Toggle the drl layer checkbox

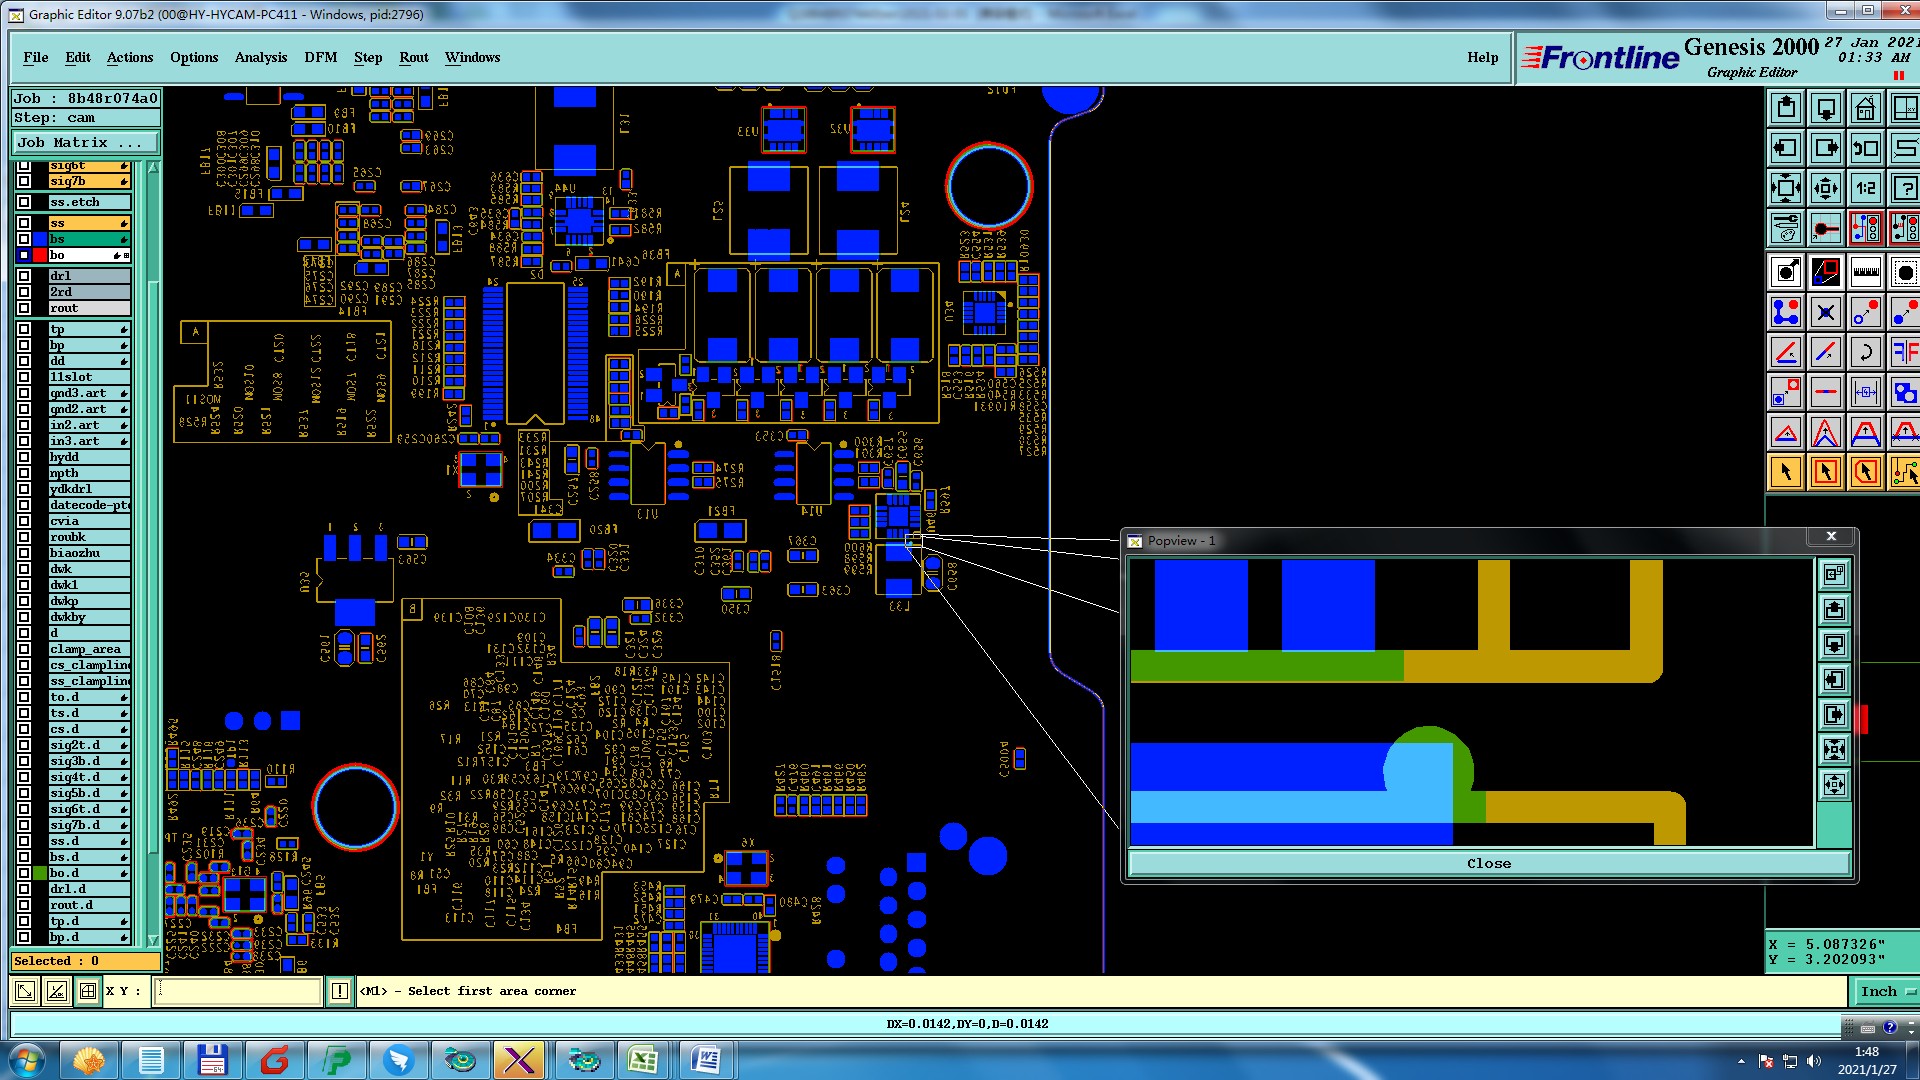[24, 276]
